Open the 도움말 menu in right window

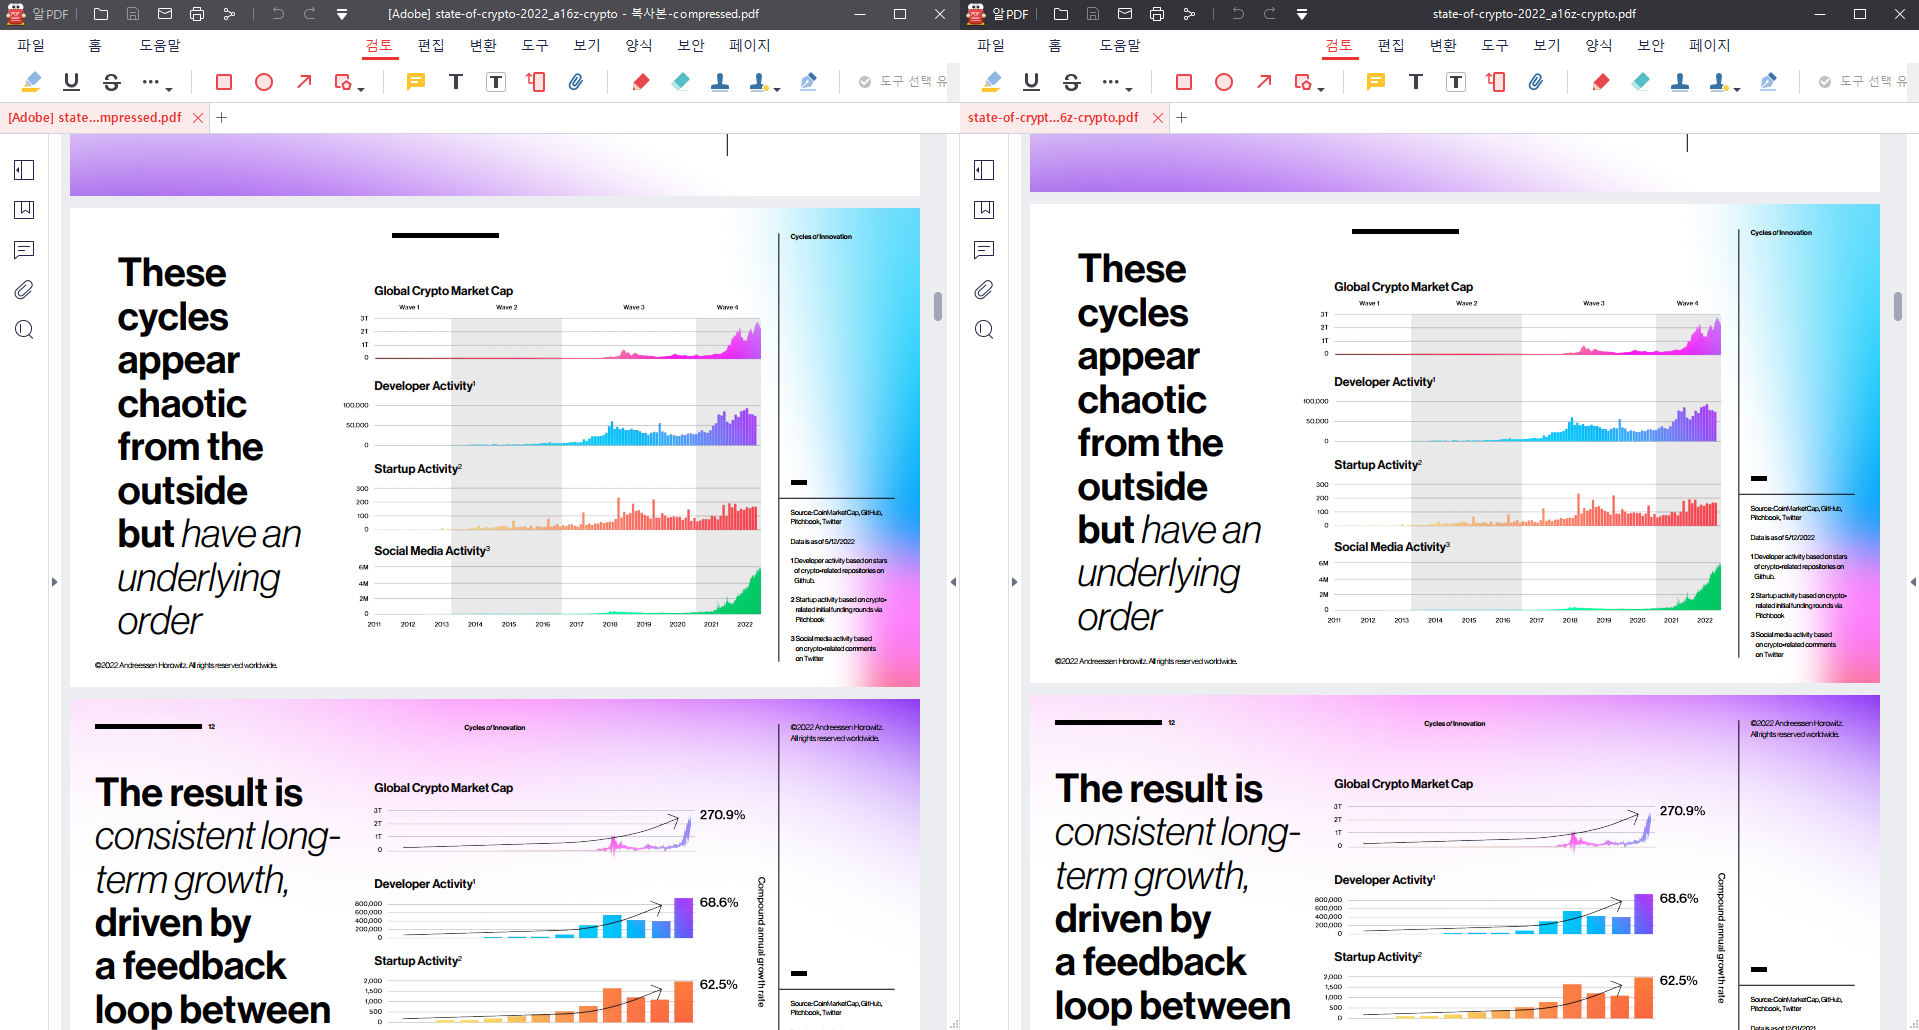pos(1120,45)
